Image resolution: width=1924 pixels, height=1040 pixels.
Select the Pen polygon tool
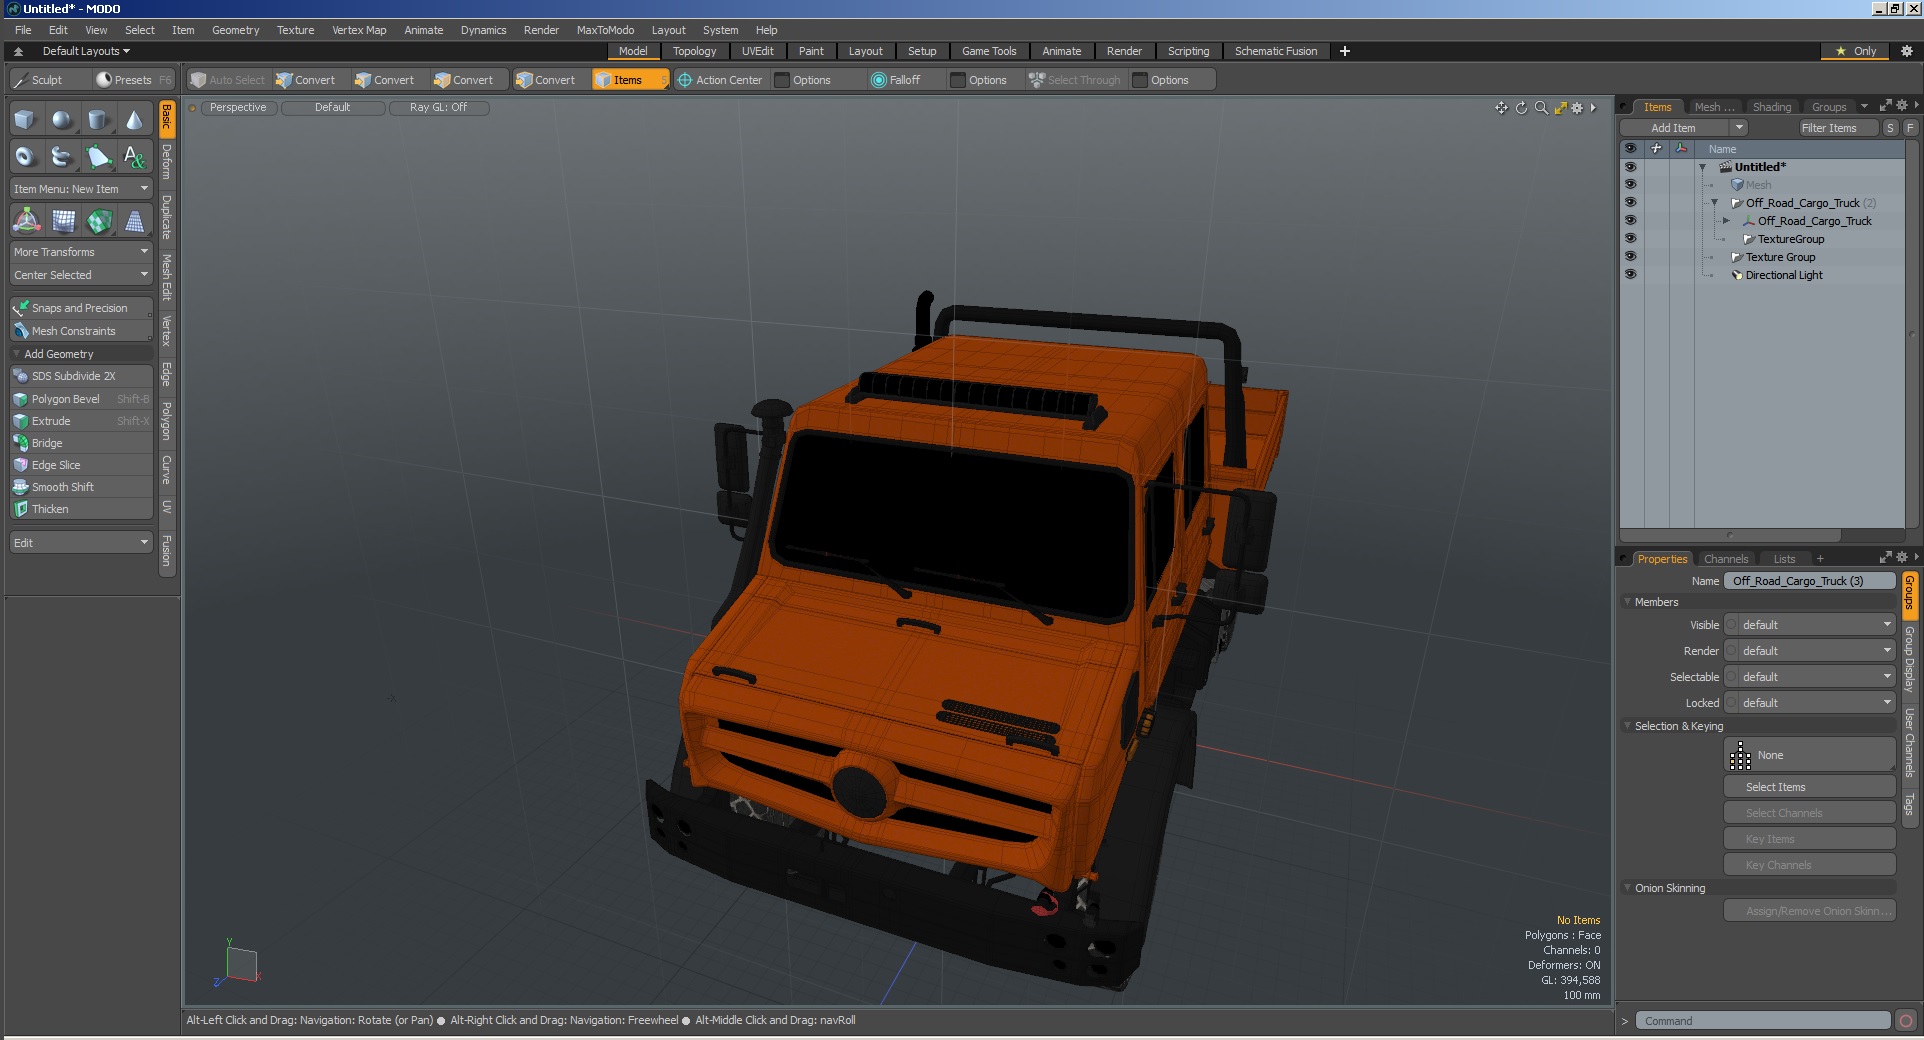tap(98, 156)
